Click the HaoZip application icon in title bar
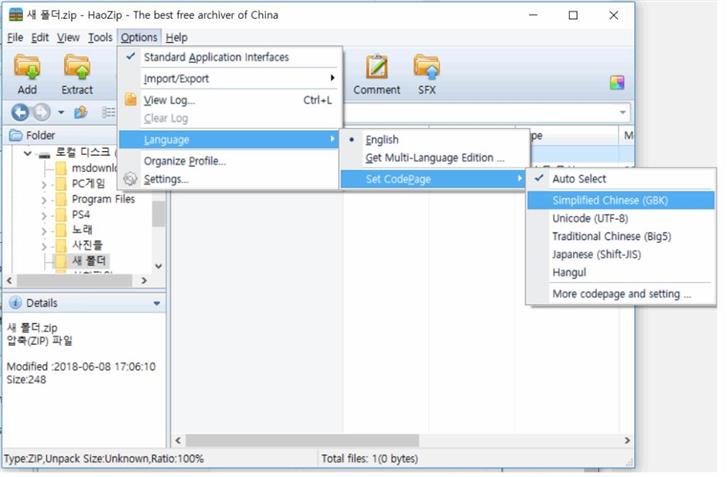Viewport: 728px width, 477px height. (15, 15)
